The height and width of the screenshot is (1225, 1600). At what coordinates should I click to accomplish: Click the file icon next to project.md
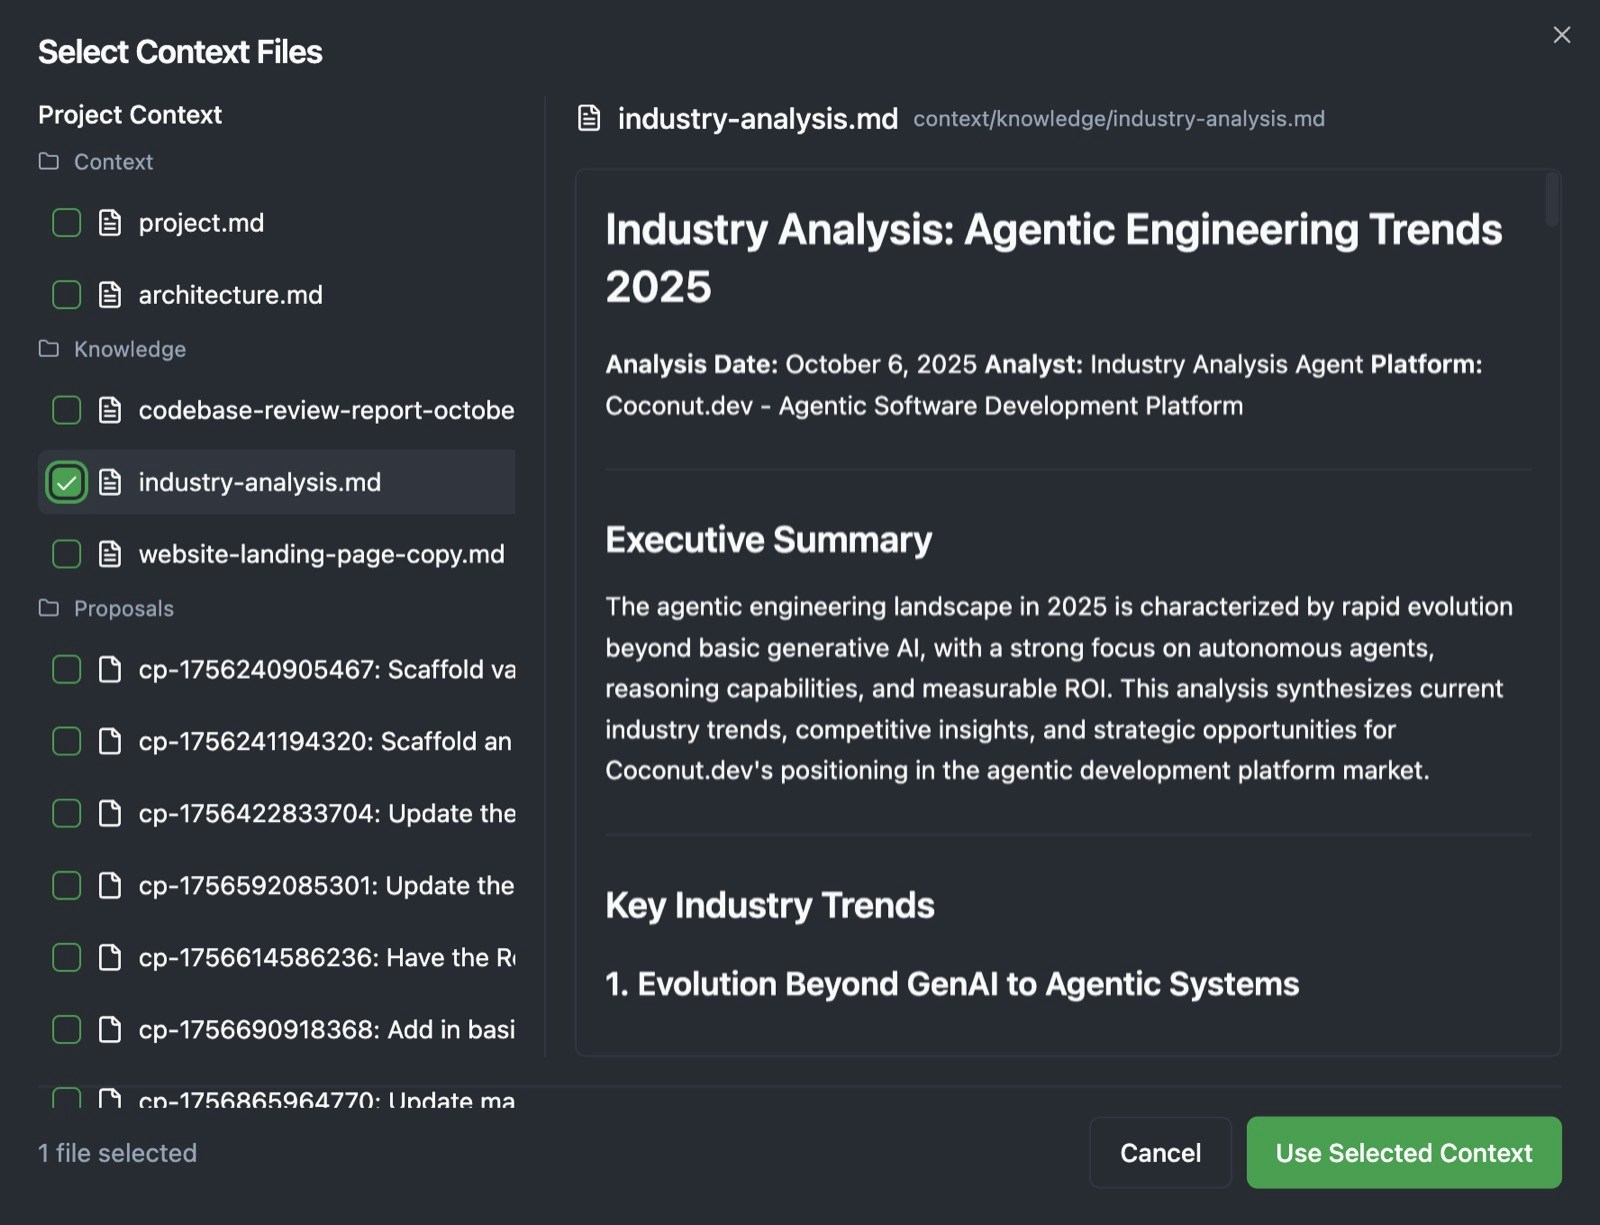coord(110,223)
